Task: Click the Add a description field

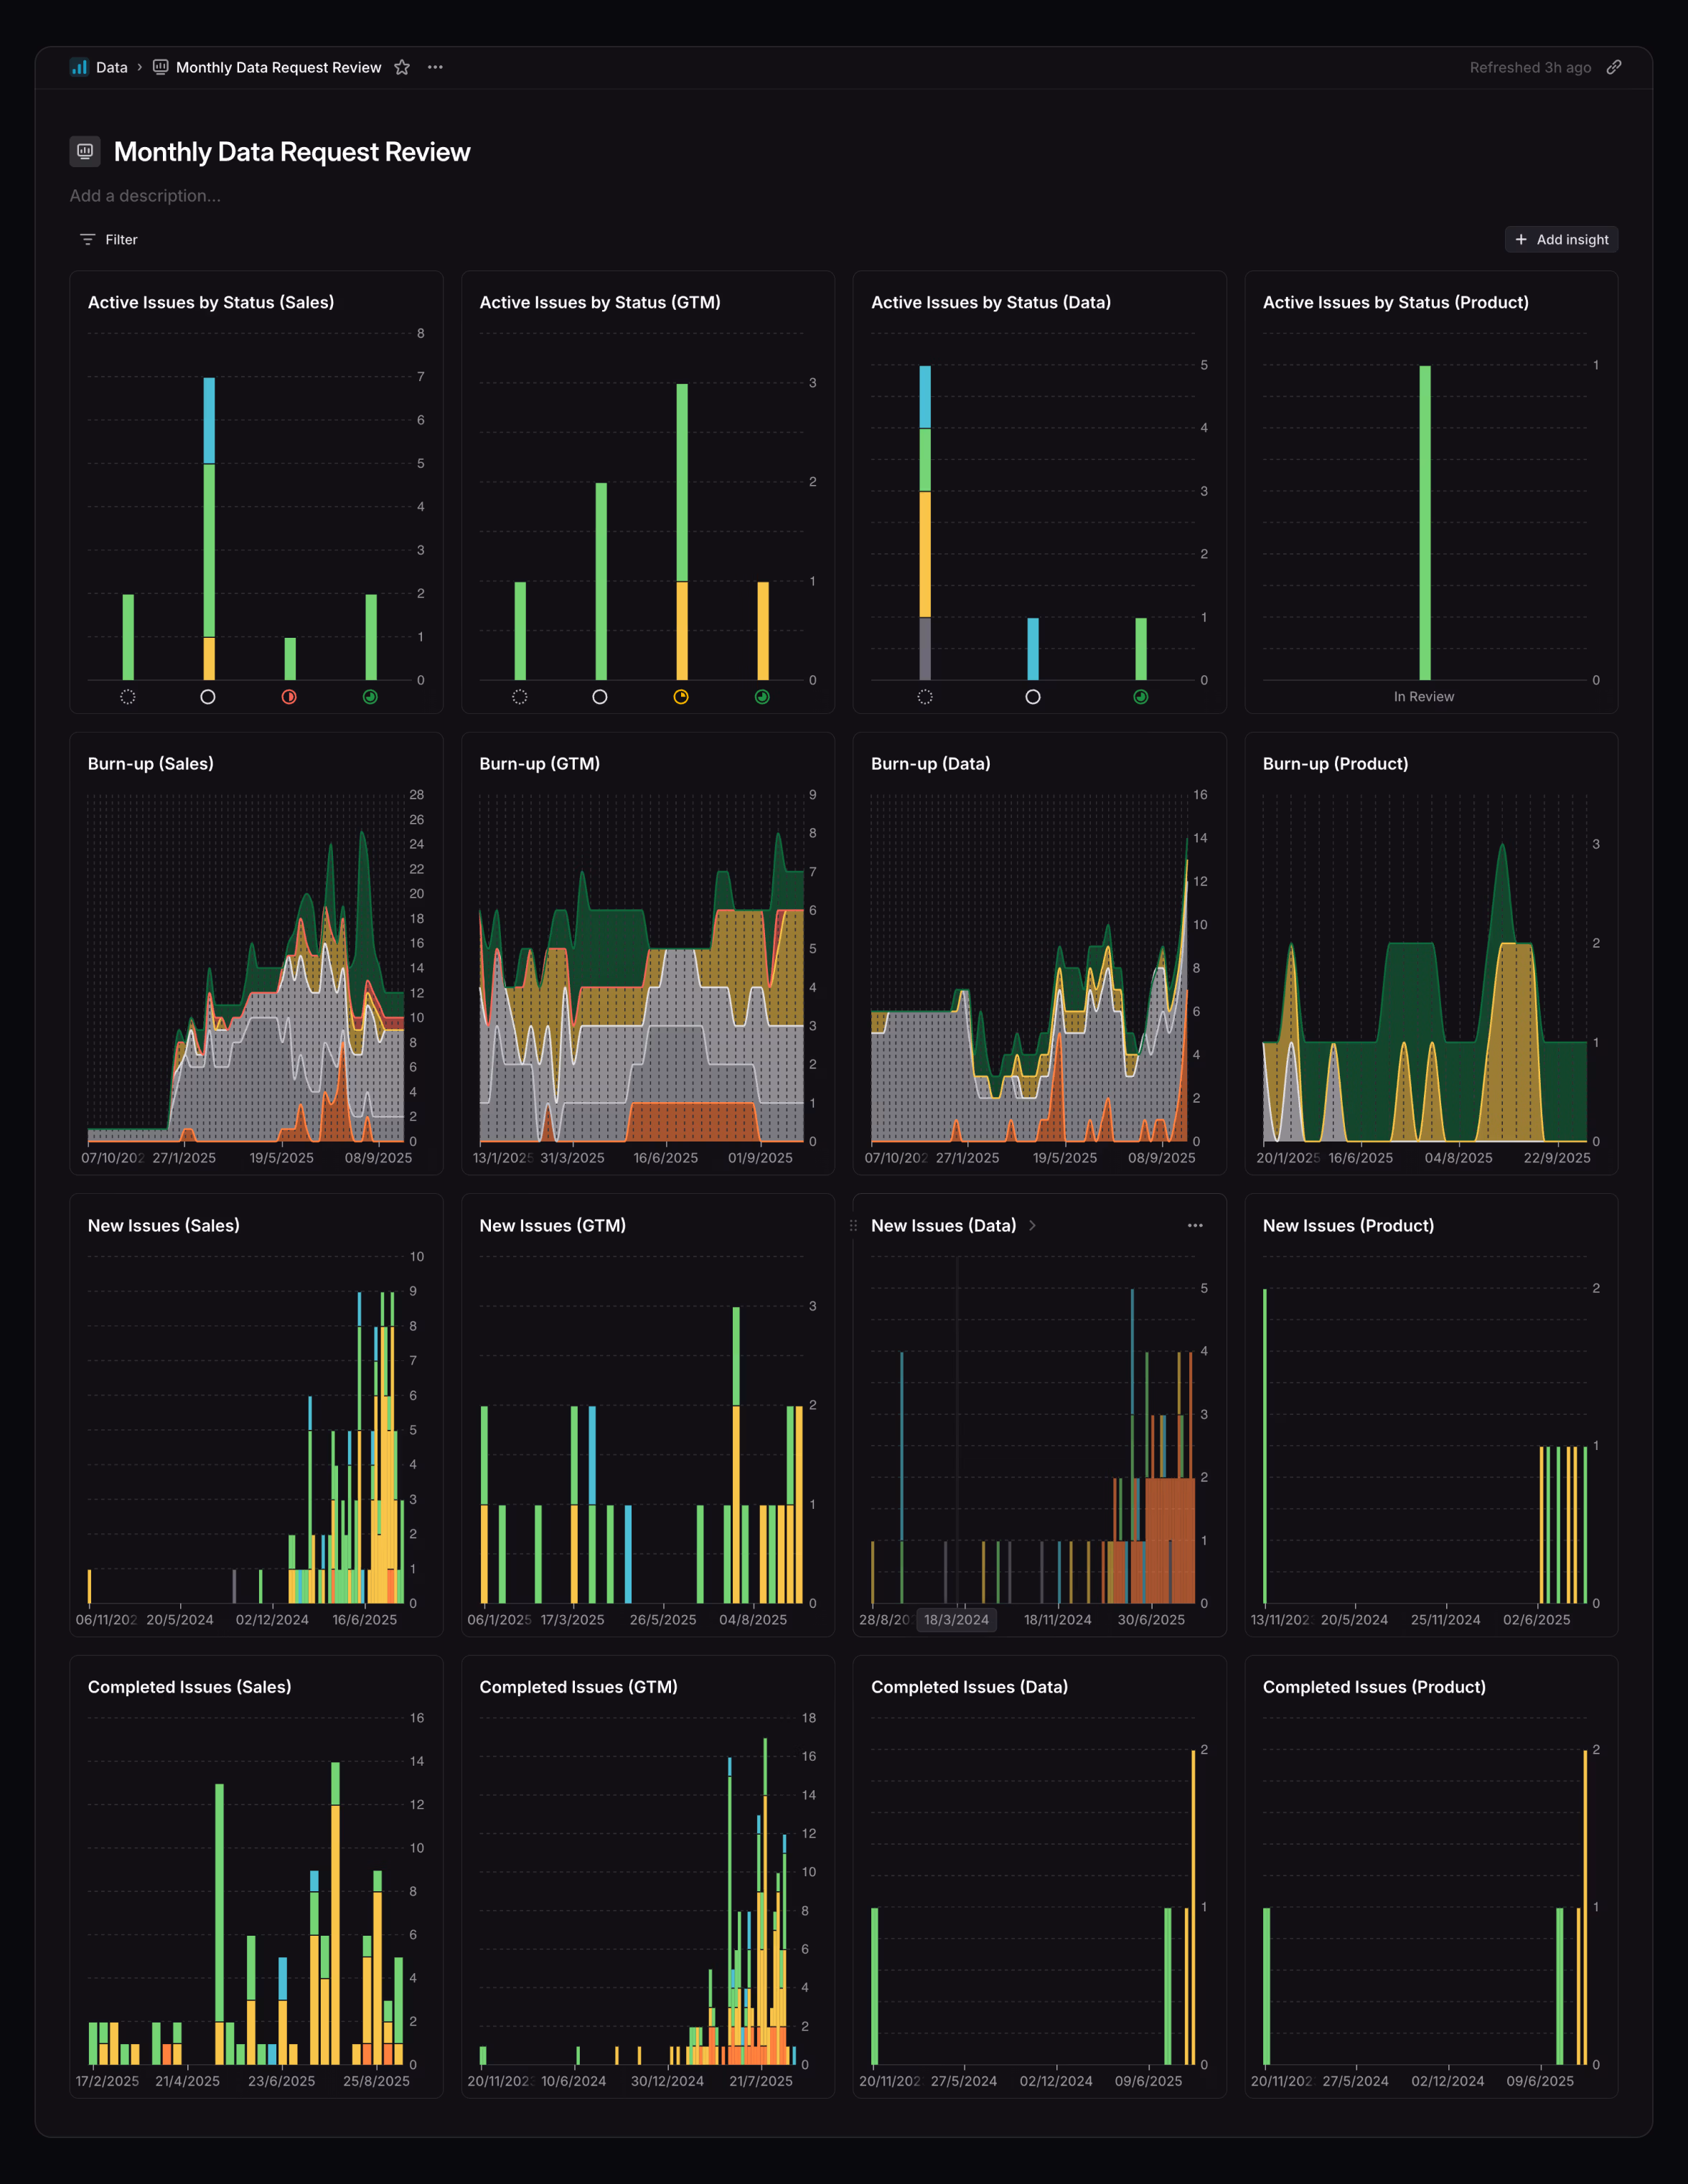Action: coord(145,196)
